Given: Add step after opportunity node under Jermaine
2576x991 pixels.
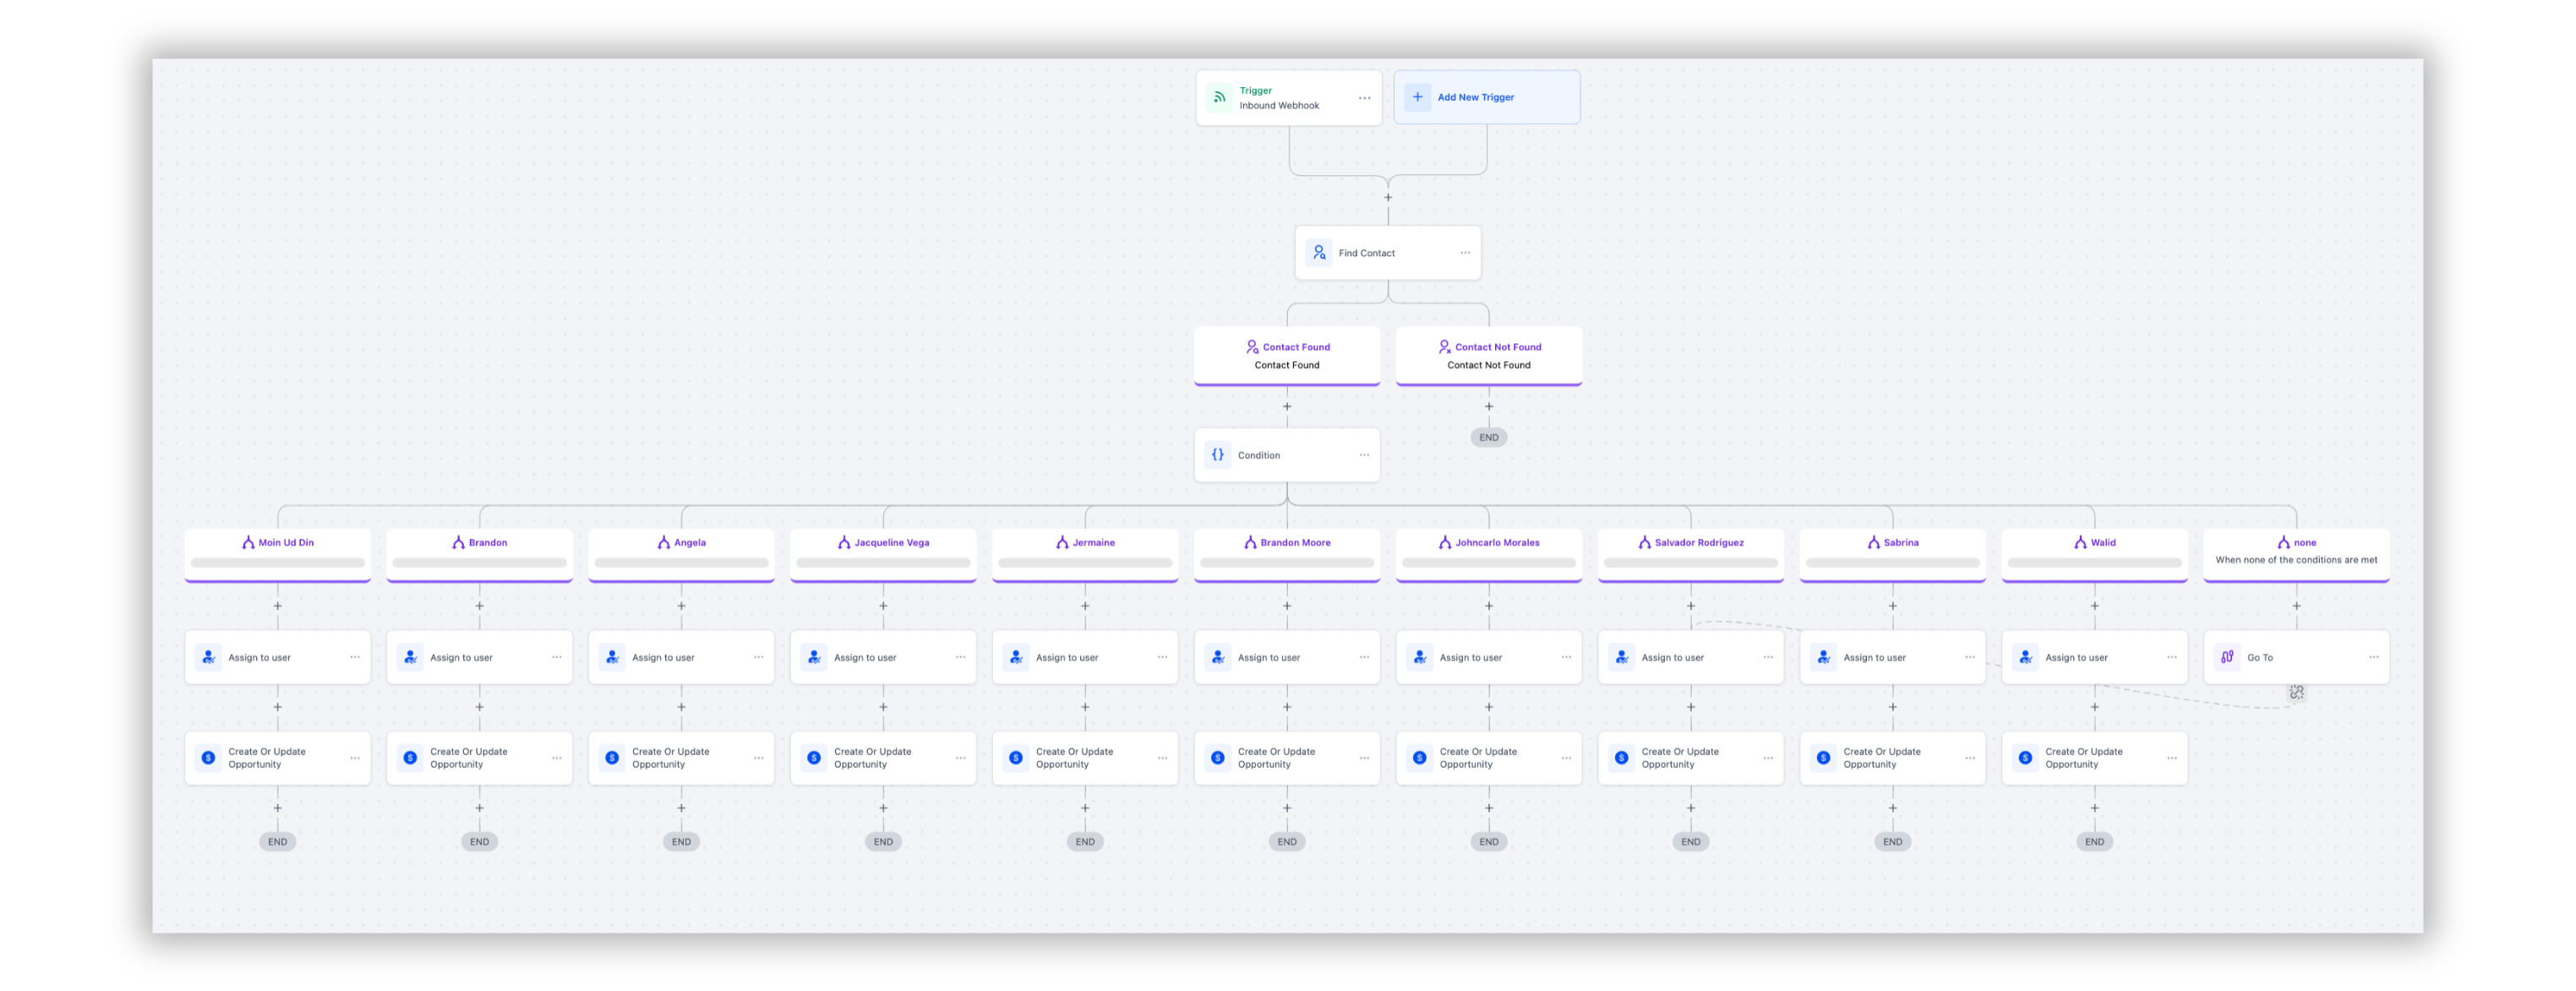Looking at the screenshot, I should (1085, 808).
